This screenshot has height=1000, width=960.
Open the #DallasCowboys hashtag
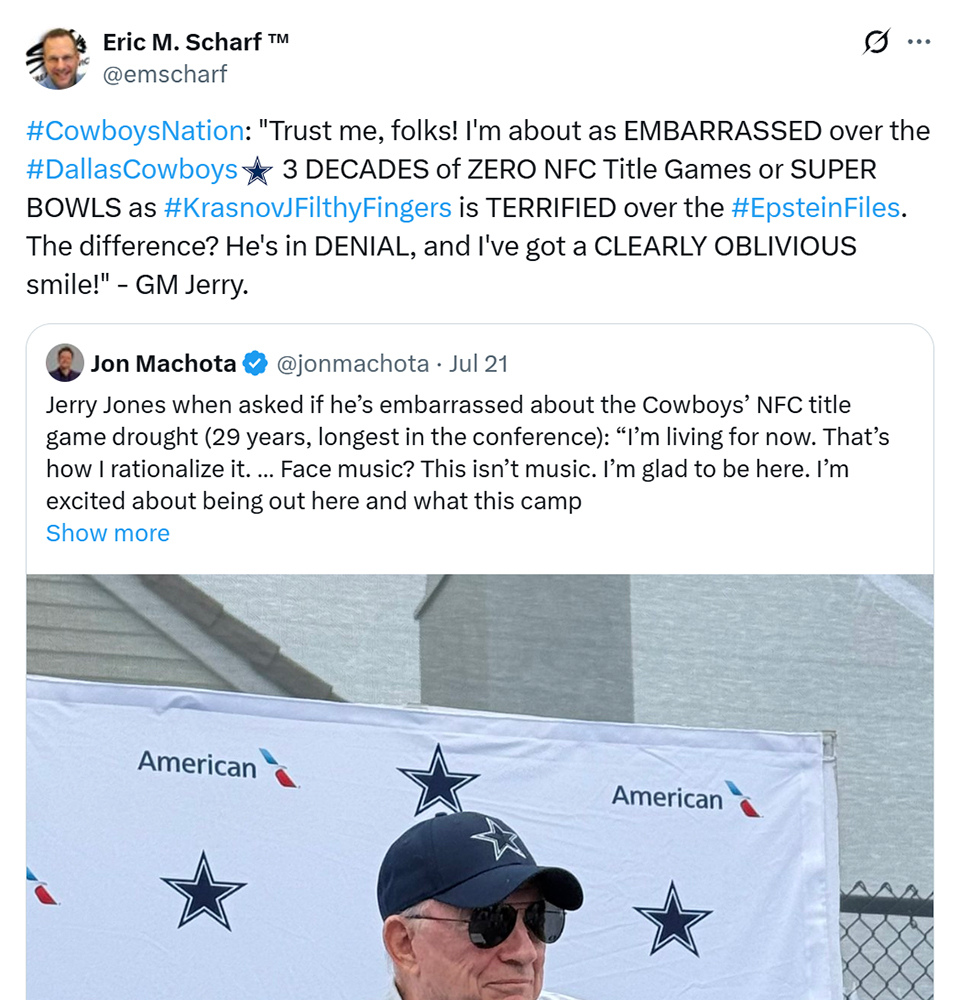pyautogui.click(x=132, y=170)
